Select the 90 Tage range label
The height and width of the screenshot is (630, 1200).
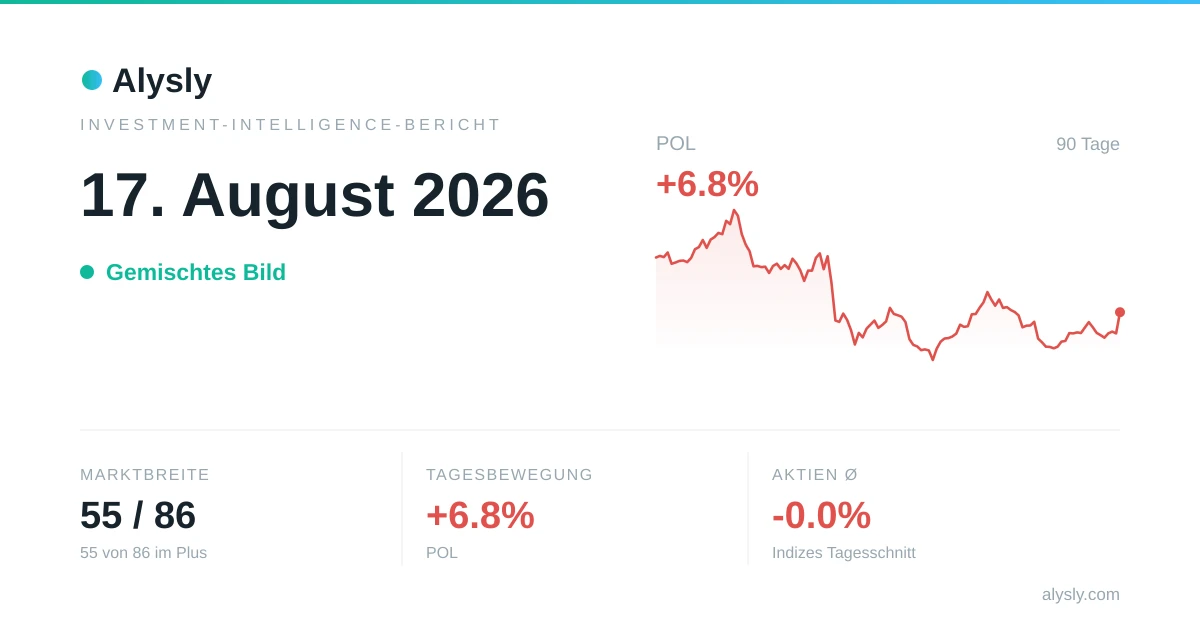[x=1088, y=144]
